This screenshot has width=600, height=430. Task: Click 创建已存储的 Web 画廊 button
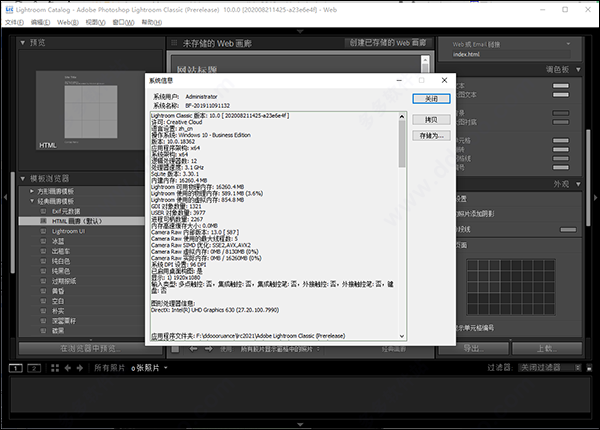388,43
